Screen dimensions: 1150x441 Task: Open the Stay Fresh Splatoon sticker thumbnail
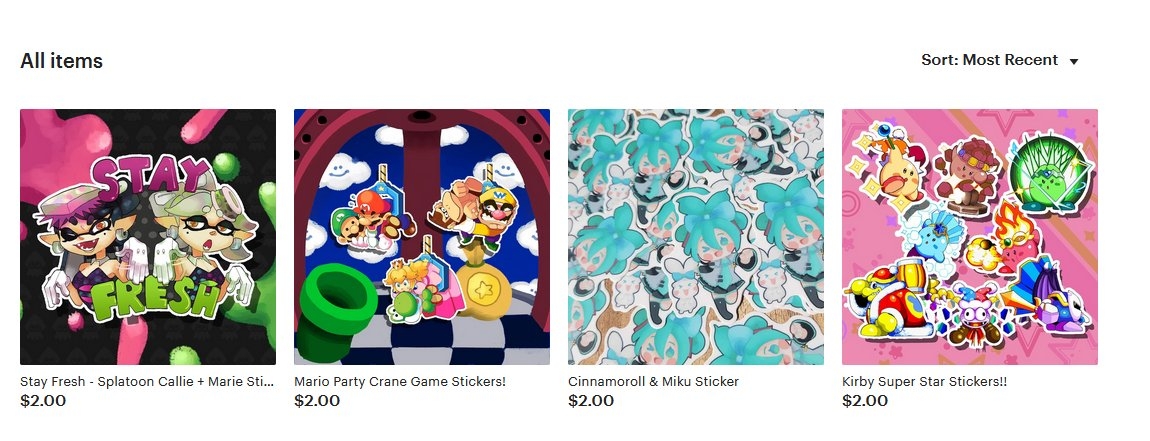[x=148, y=237]
